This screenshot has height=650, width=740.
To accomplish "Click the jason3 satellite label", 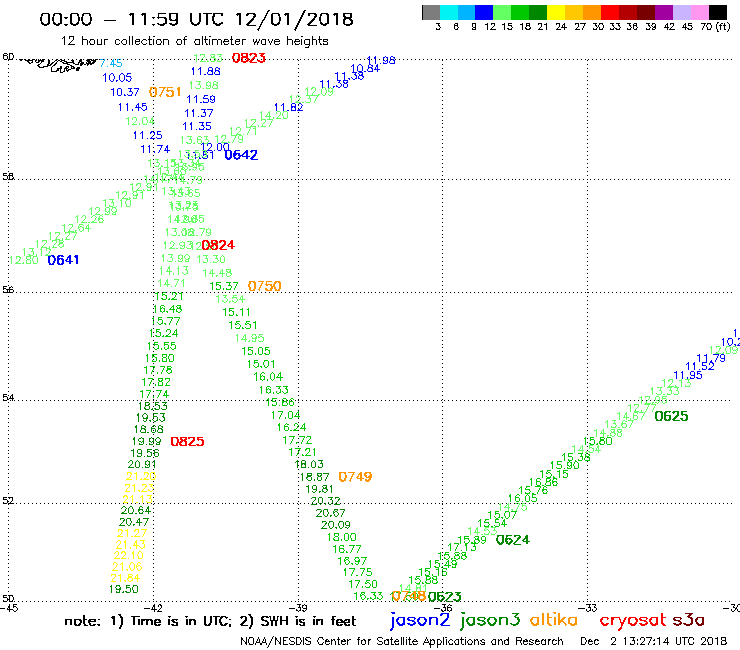I will point(490,620).
